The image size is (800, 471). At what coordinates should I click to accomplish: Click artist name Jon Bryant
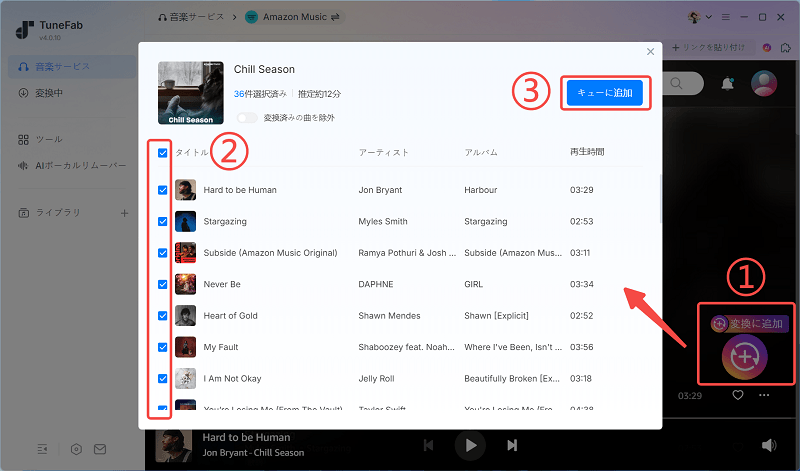click(x=380, y=190)
